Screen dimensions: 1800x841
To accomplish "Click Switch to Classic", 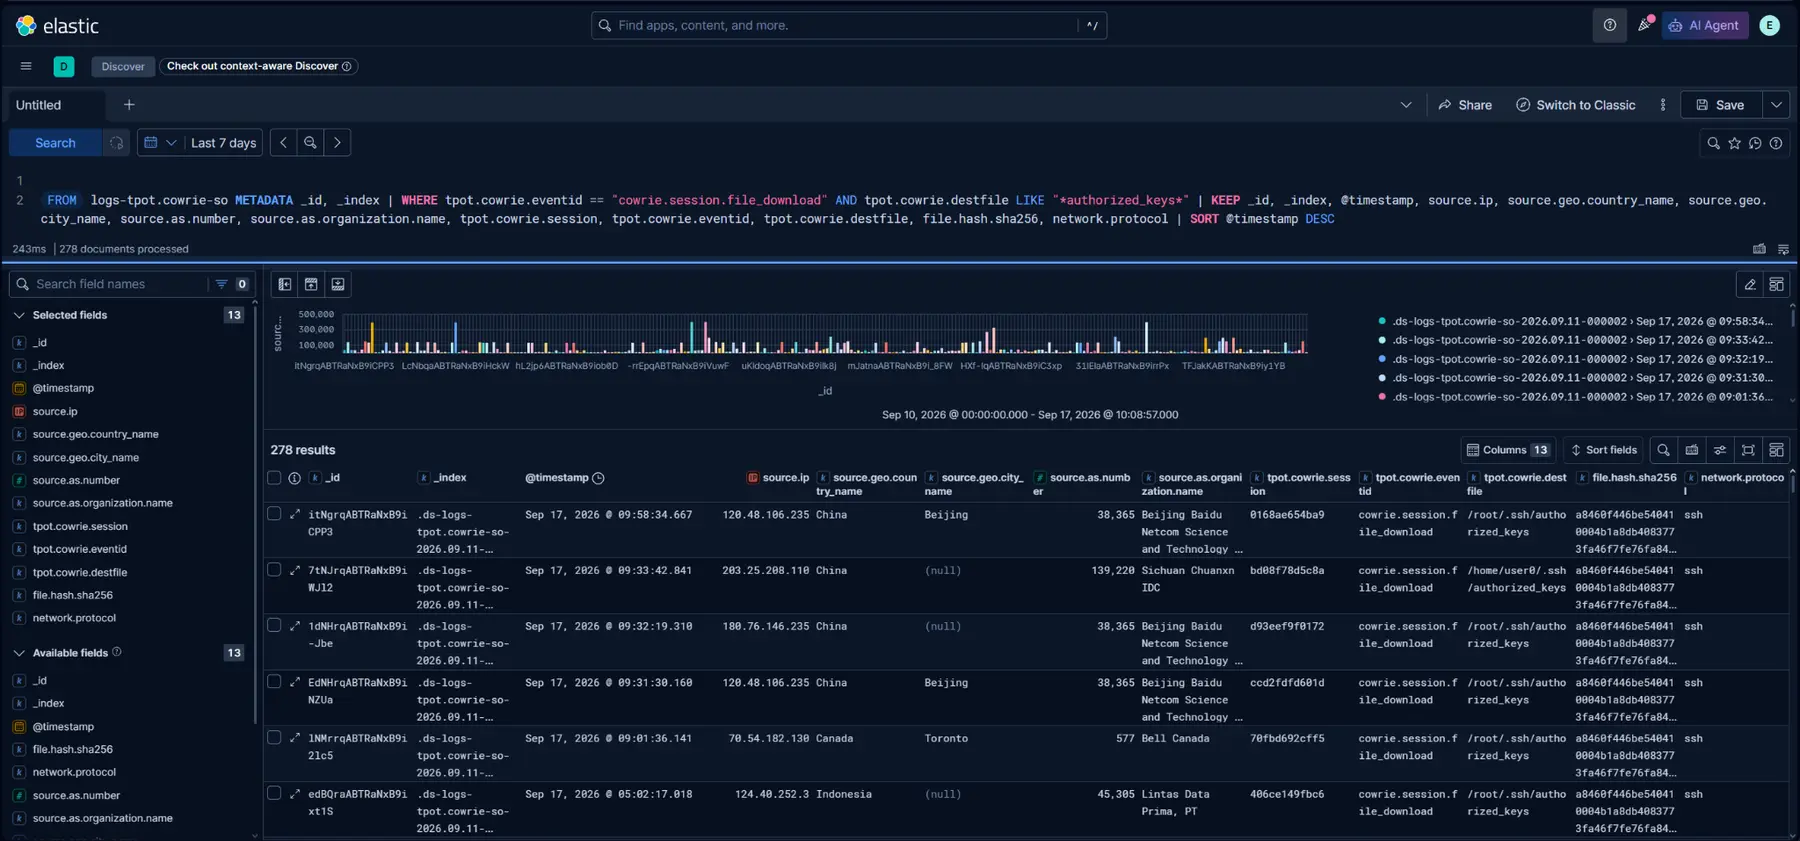I will tap(1576, 105).
